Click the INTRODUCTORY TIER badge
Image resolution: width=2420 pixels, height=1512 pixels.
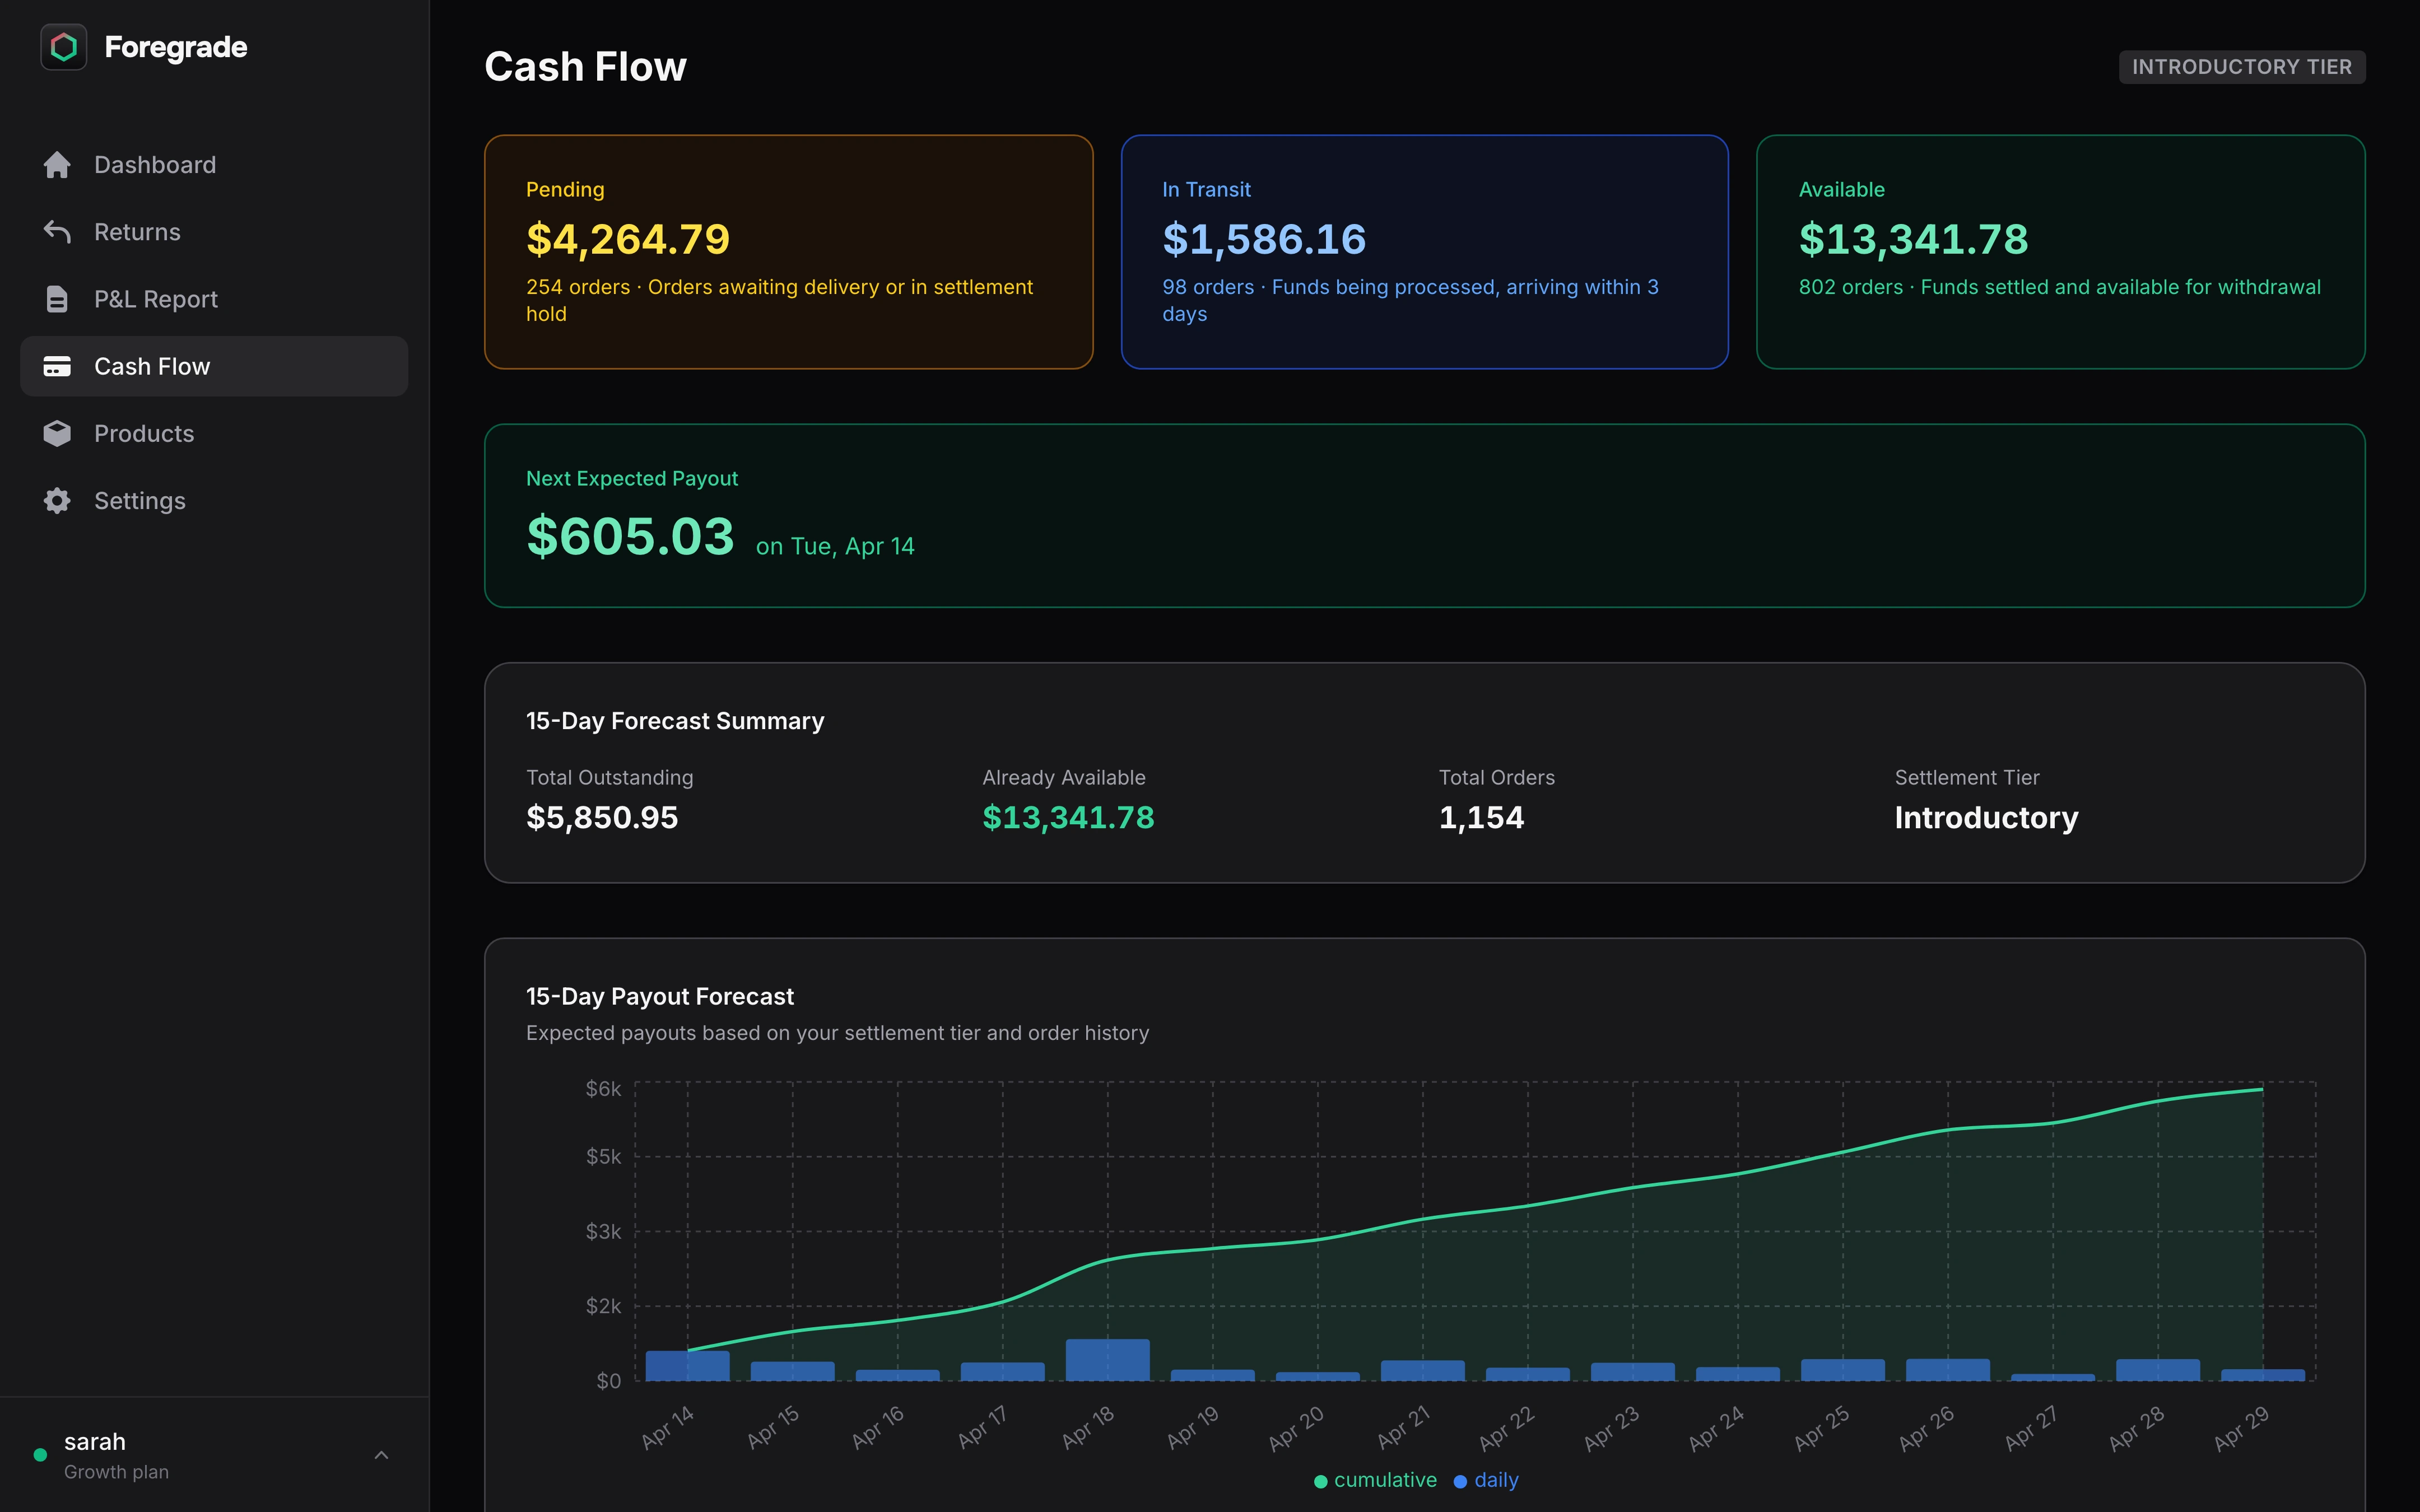2242,66
